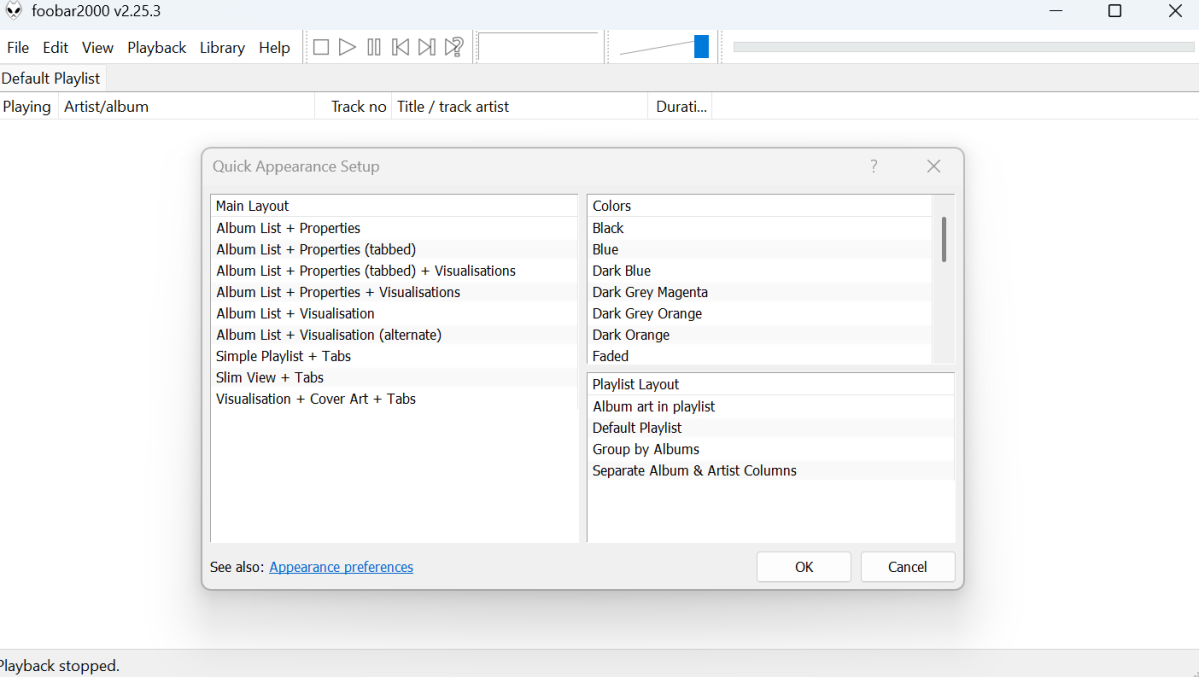Screen dimensions: 1199x677
Task: Select the Play icon in the toolbar
Action: tap(346, 46)
